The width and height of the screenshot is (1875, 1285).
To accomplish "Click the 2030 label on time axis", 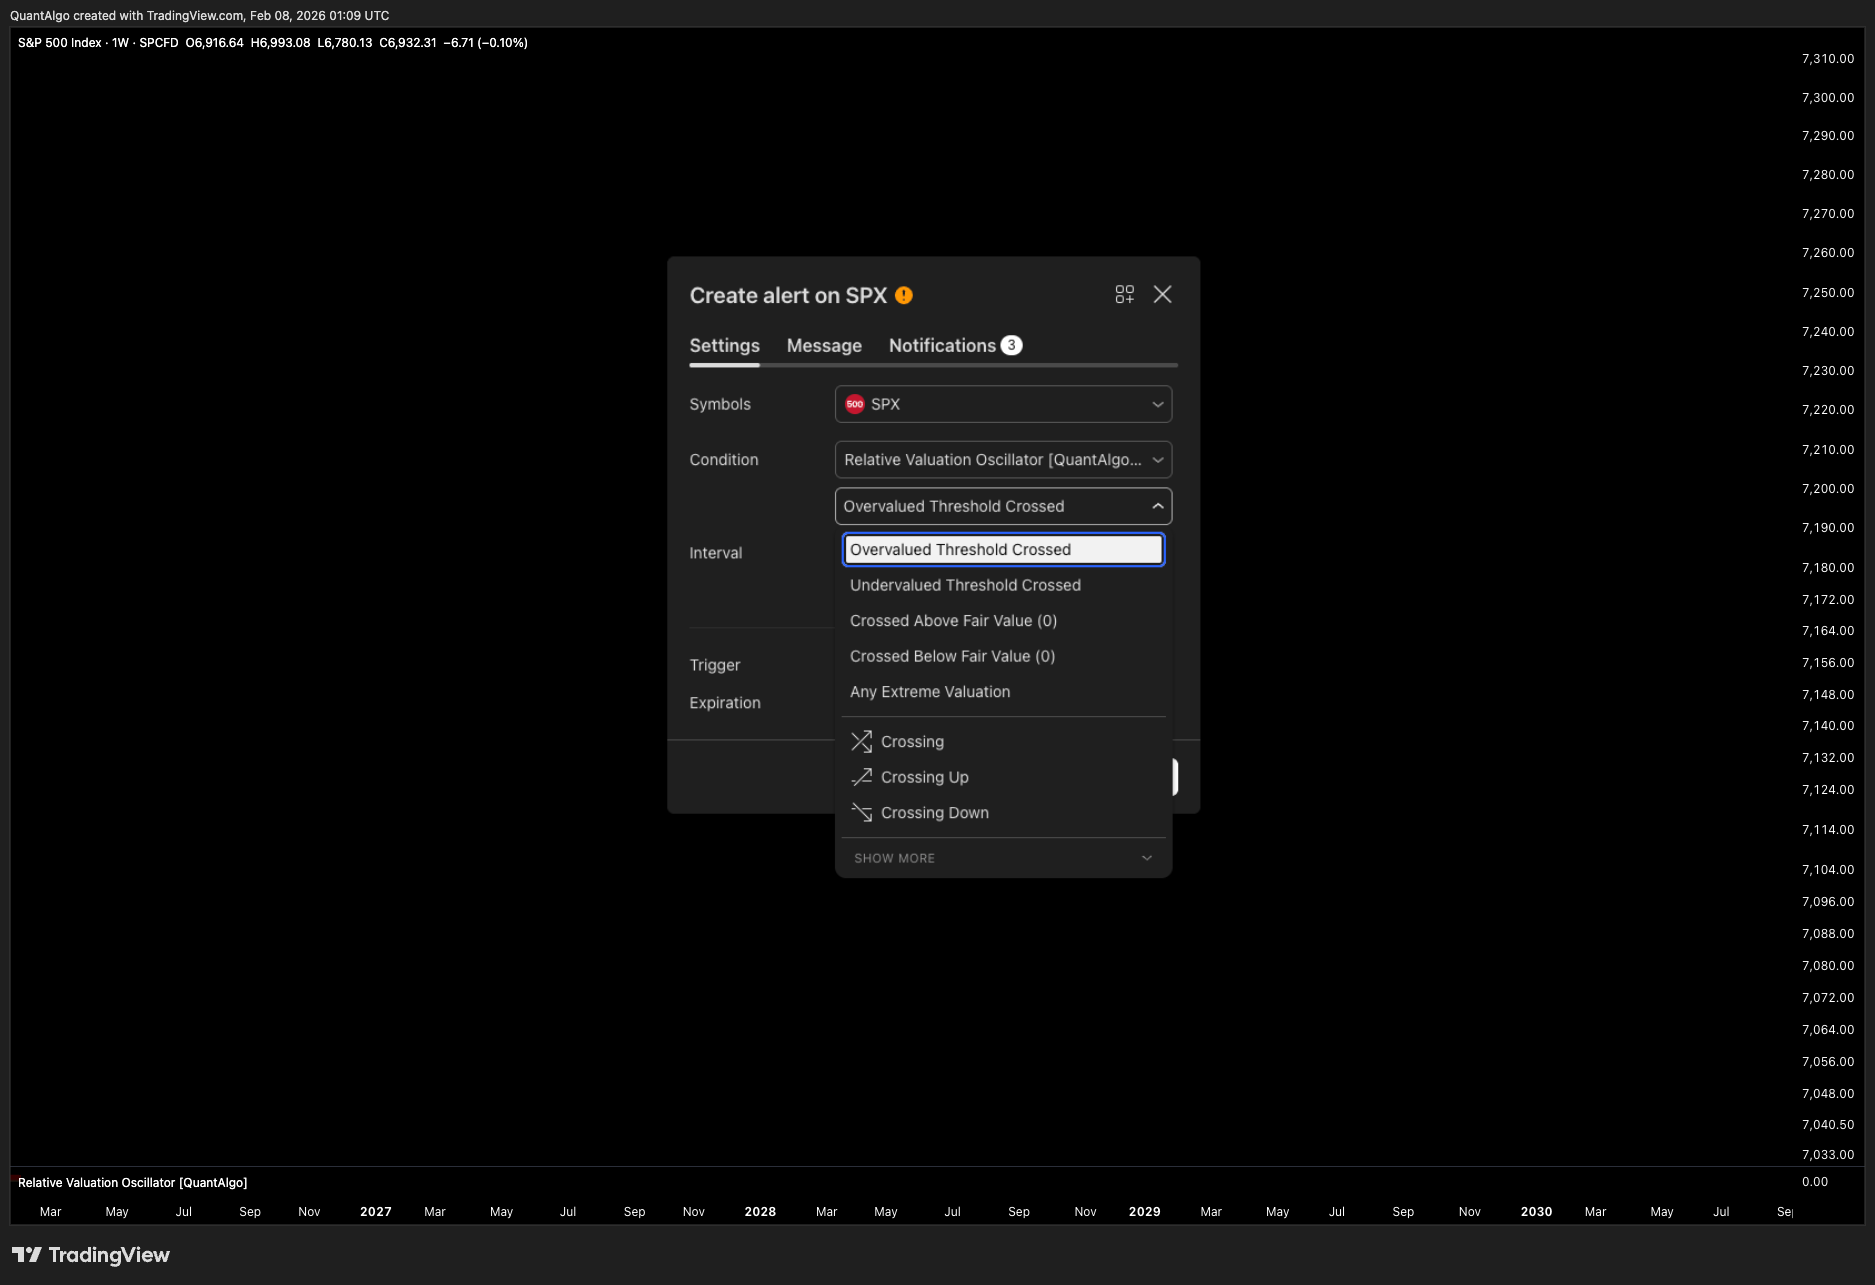I will tap(1536, 1212).
